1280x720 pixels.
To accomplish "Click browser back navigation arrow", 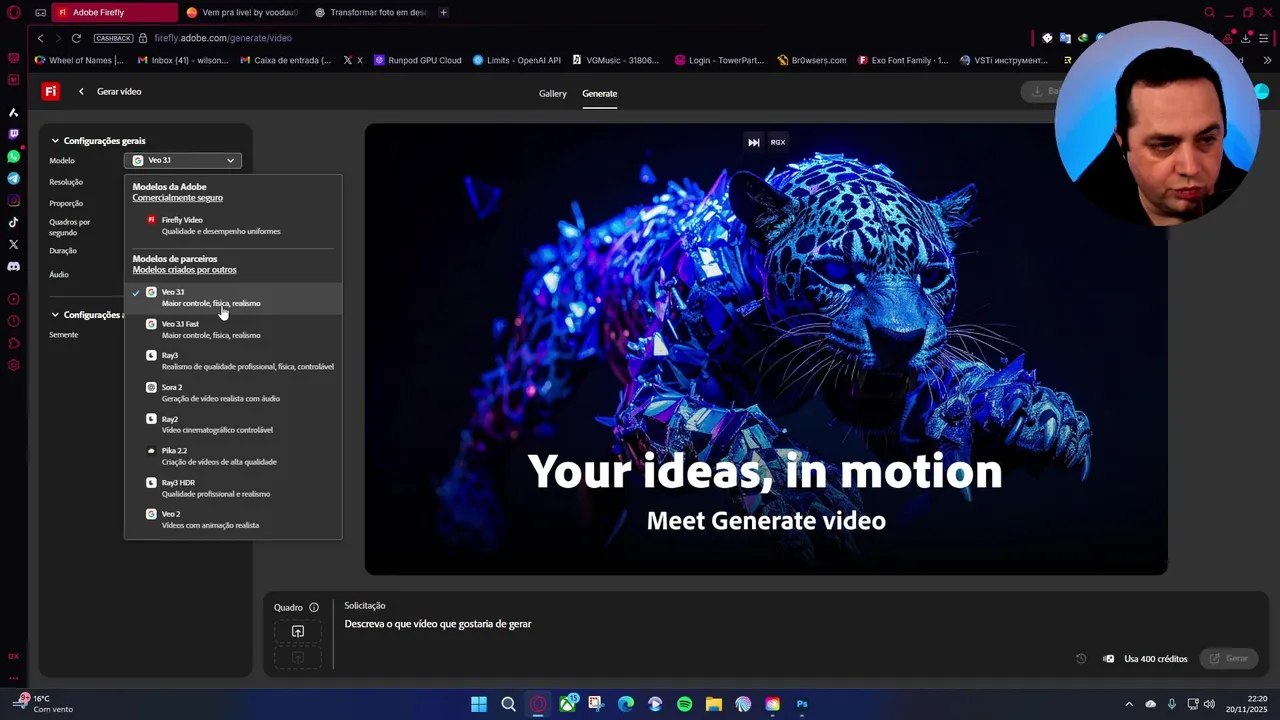I will pos(40,38).
